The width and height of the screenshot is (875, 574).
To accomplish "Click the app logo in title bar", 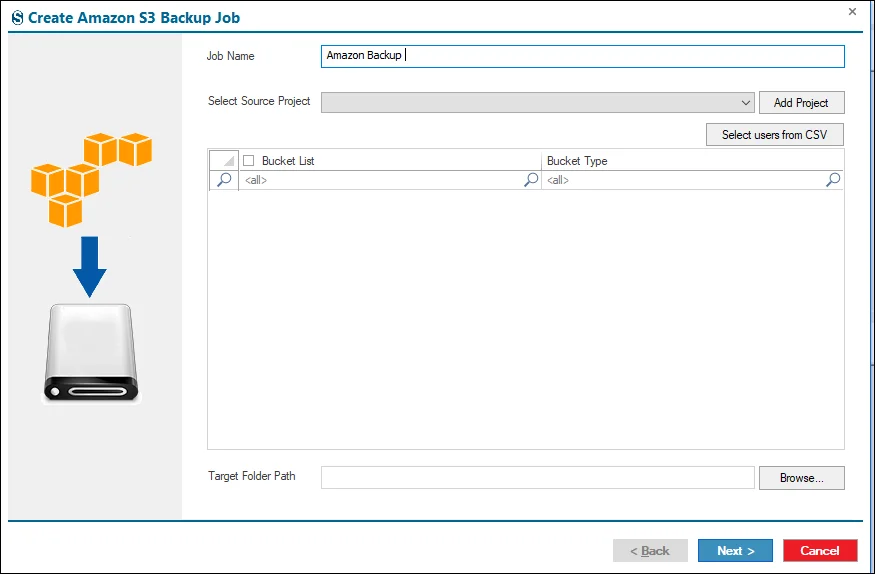I will [17, 18].
